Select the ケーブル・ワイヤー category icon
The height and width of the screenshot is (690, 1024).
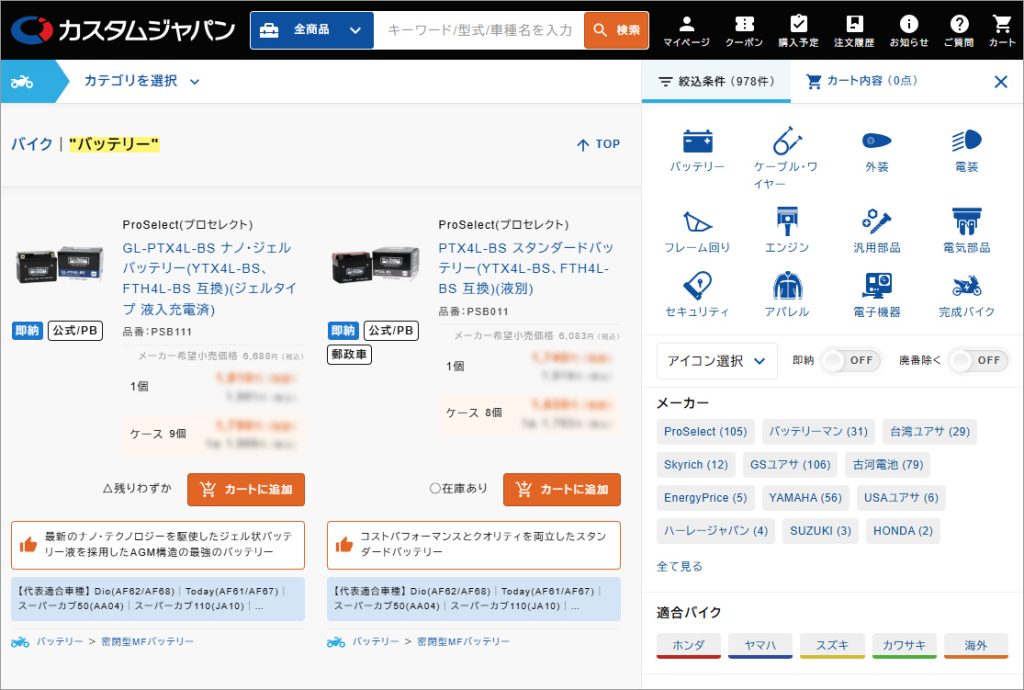[786, 158]
